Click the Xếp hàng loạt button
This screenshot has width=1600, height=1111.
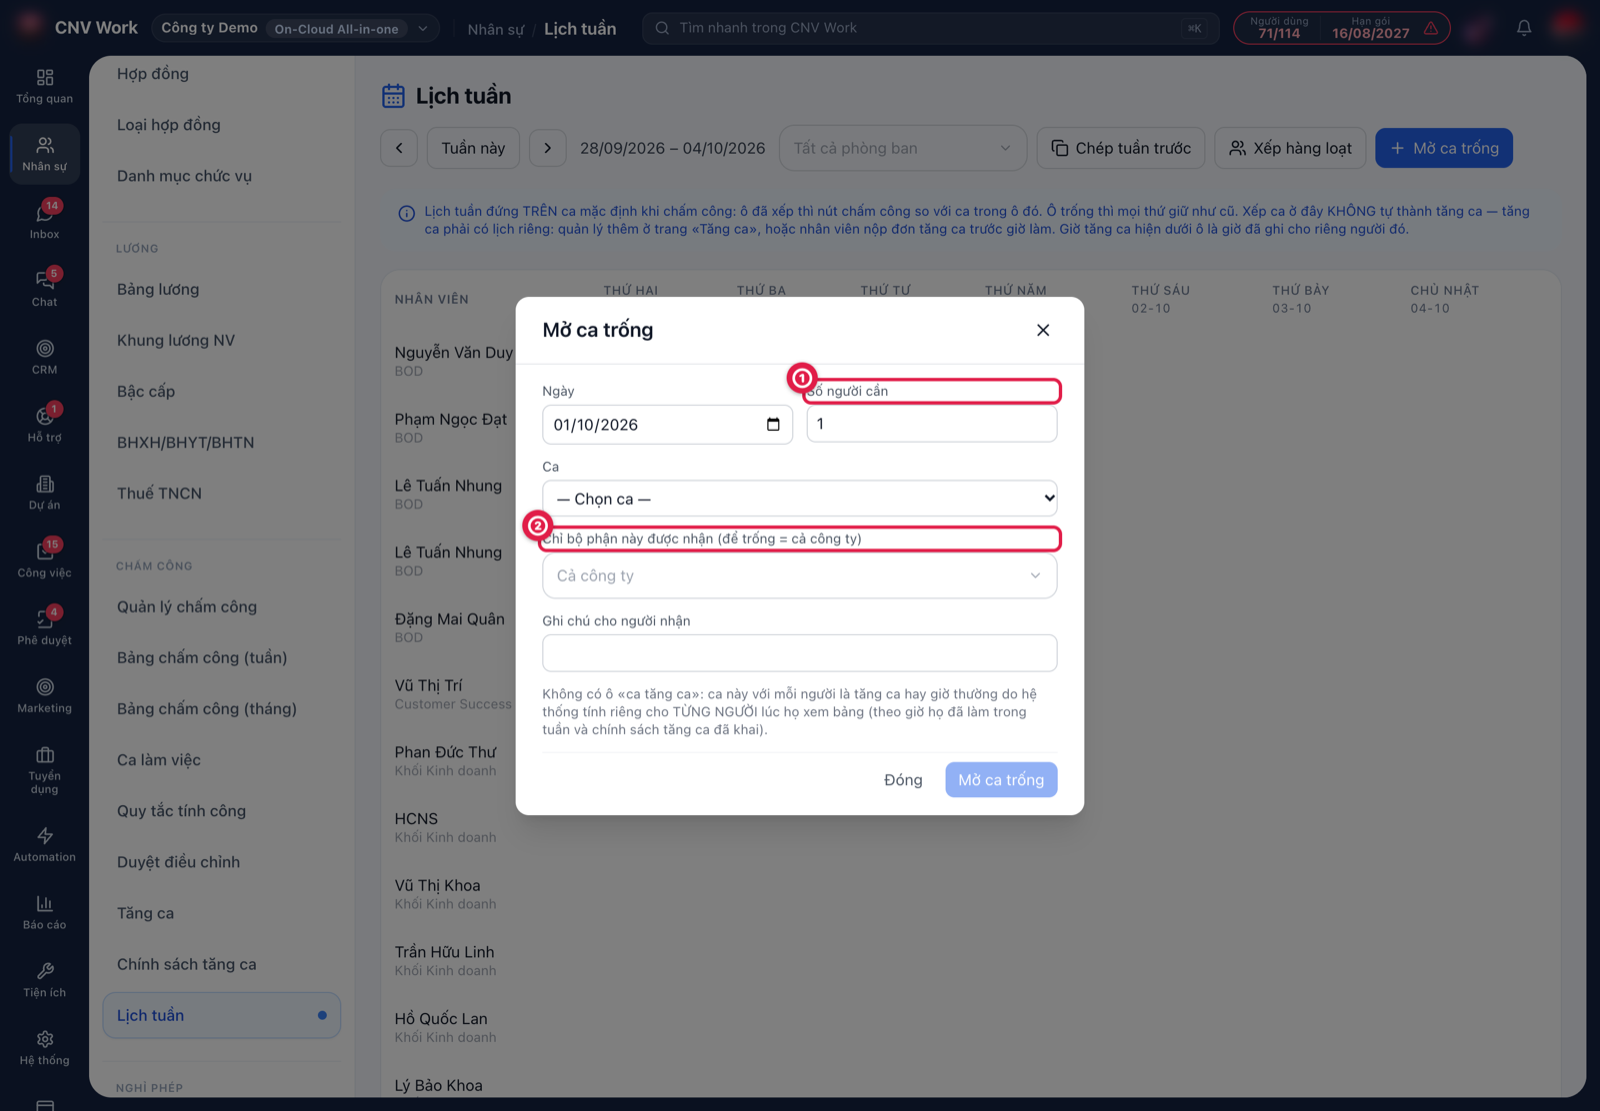pos(1290,148)
